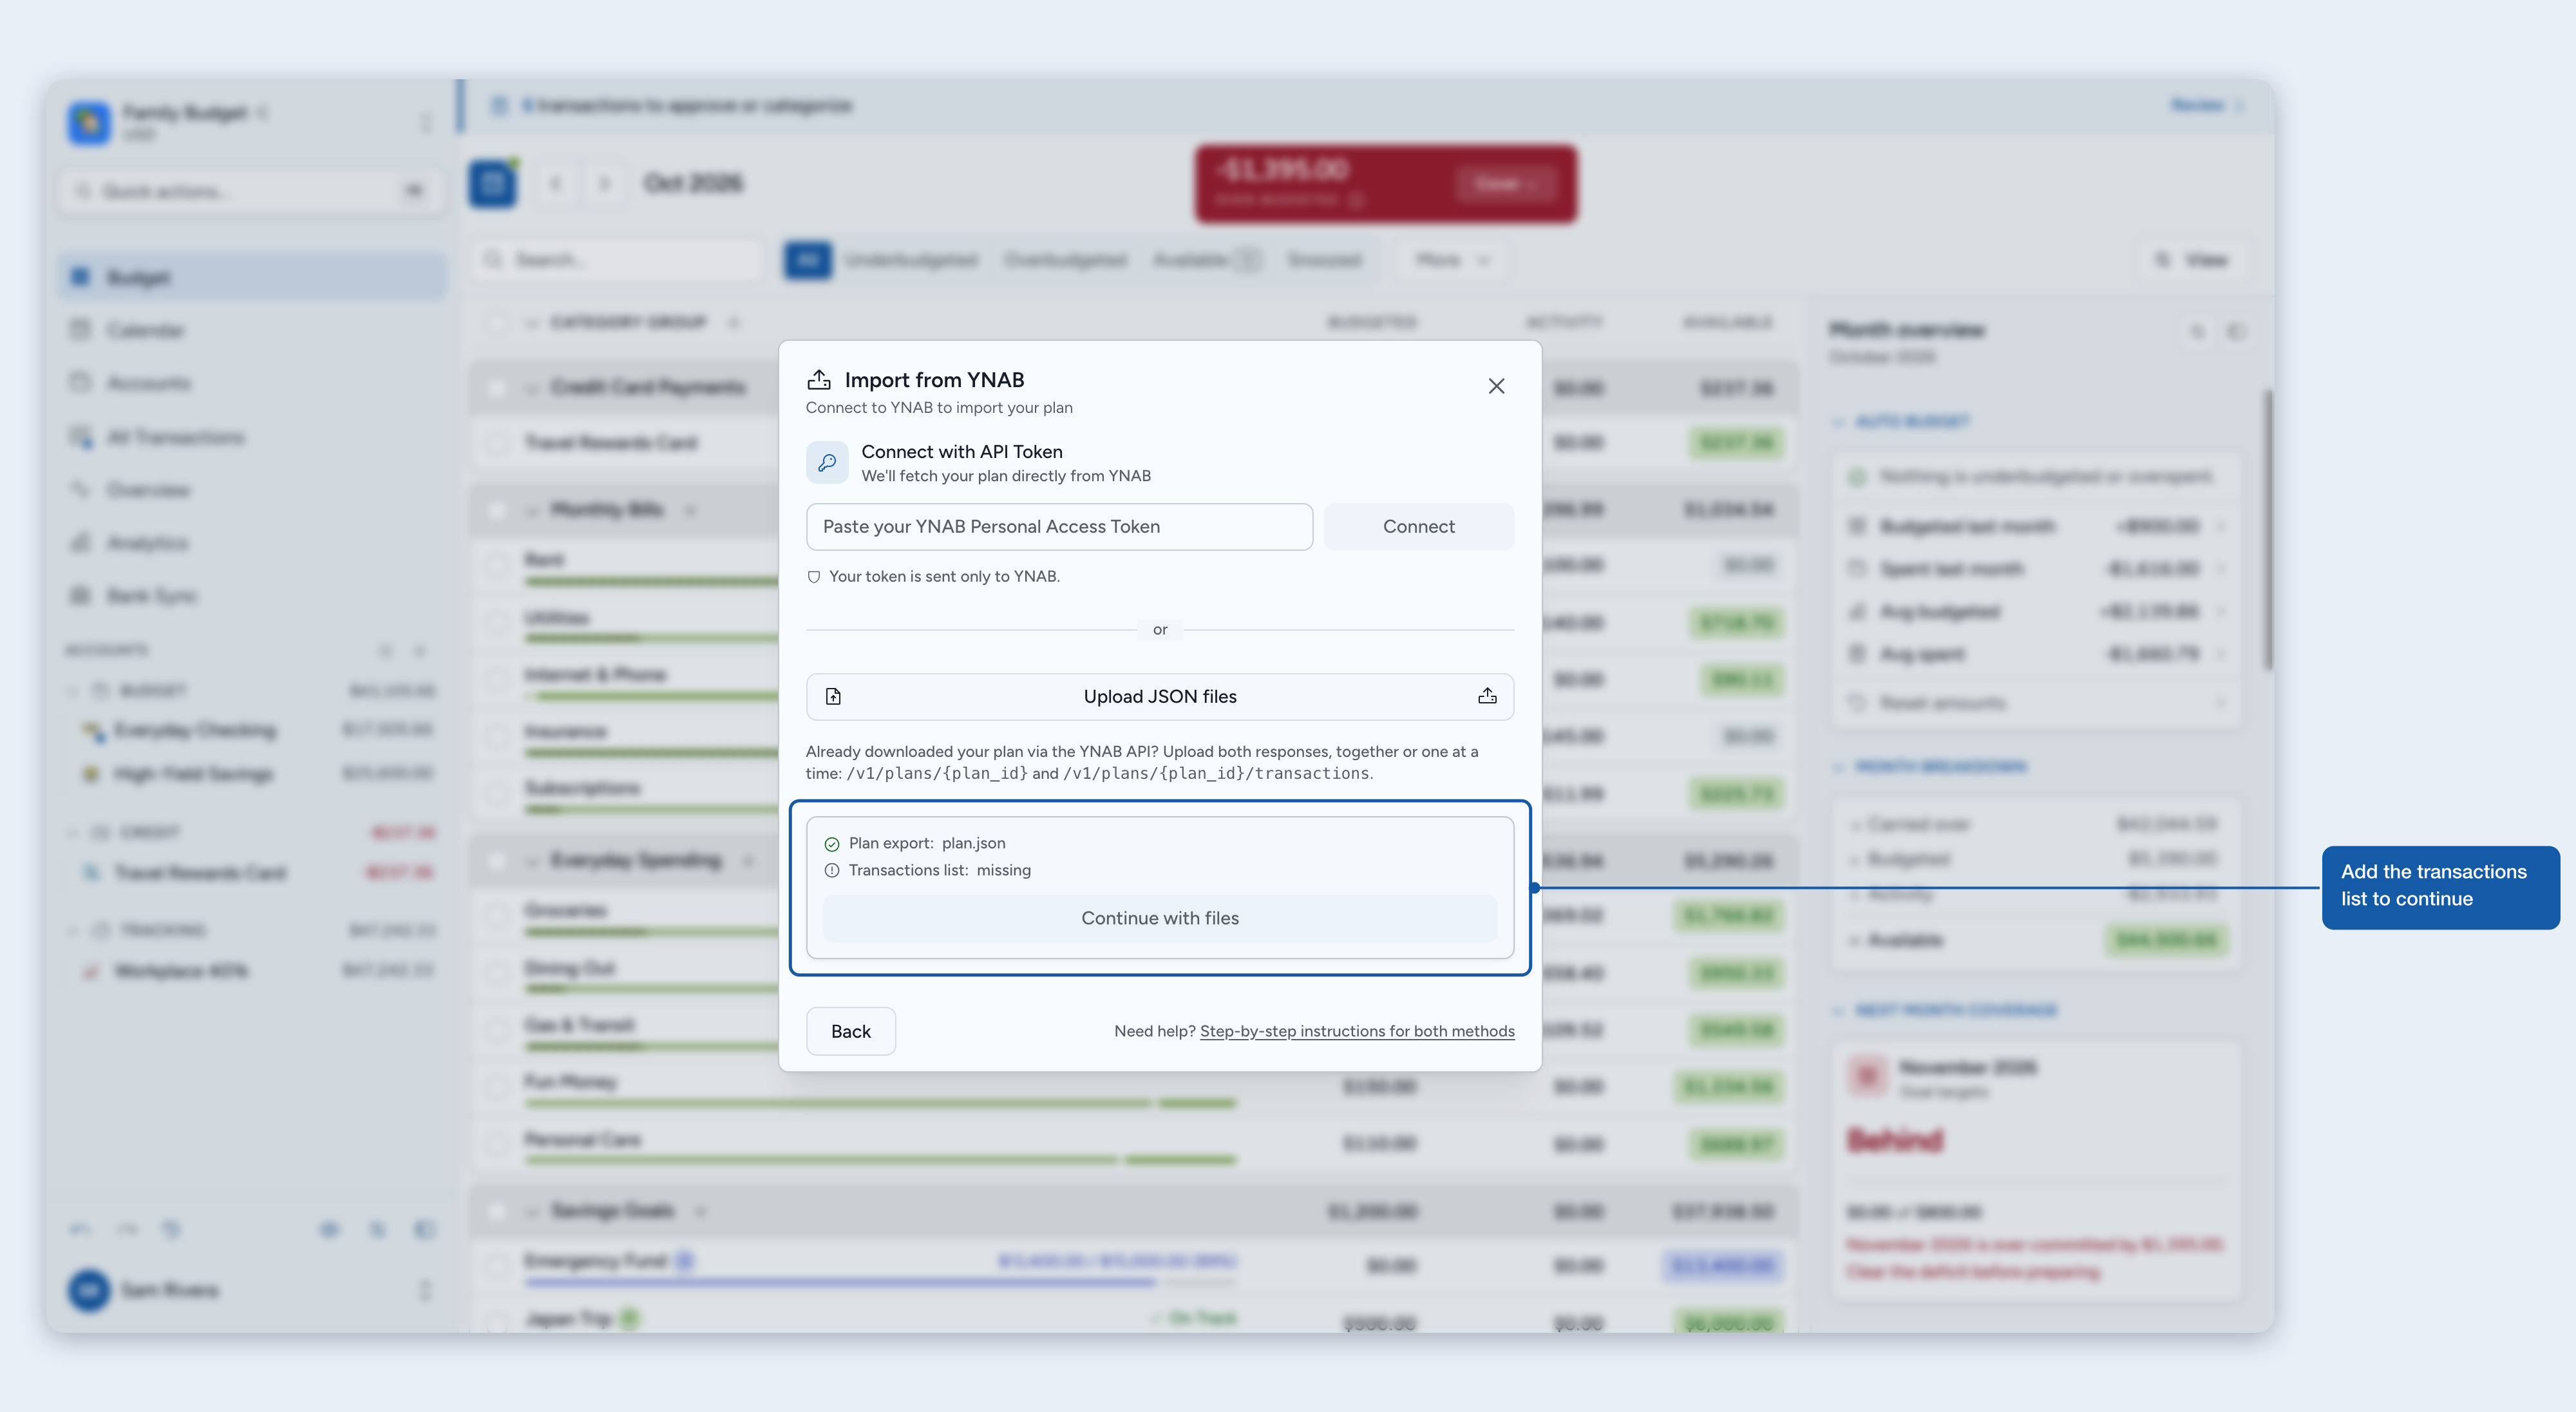The image size is (2576, 1412).
Task: Go to the previous month
Action: tap(556, 184)
